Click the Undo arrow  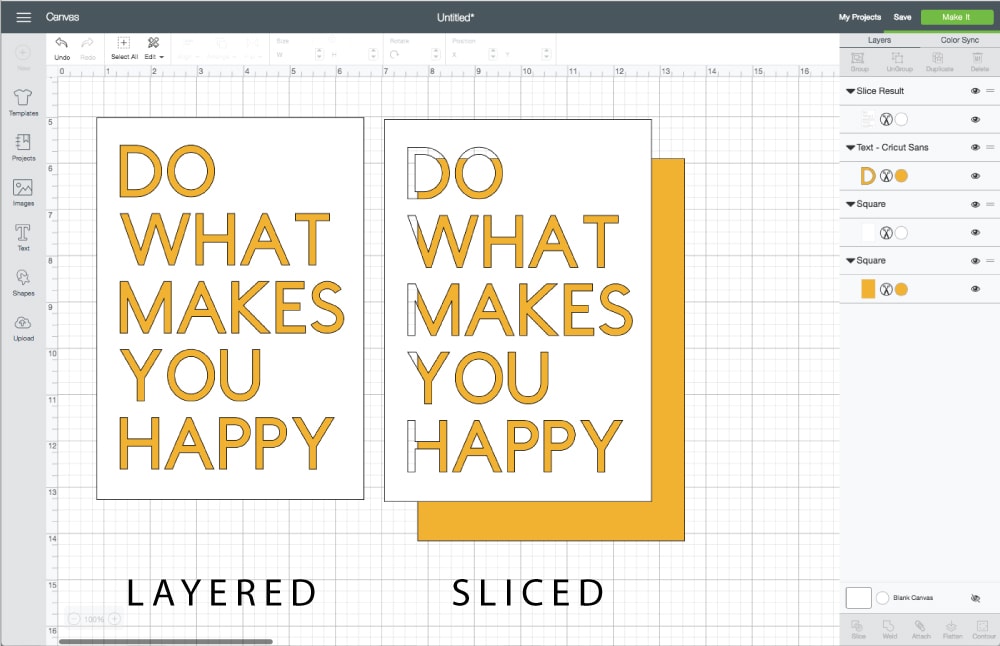pos(62,44)
